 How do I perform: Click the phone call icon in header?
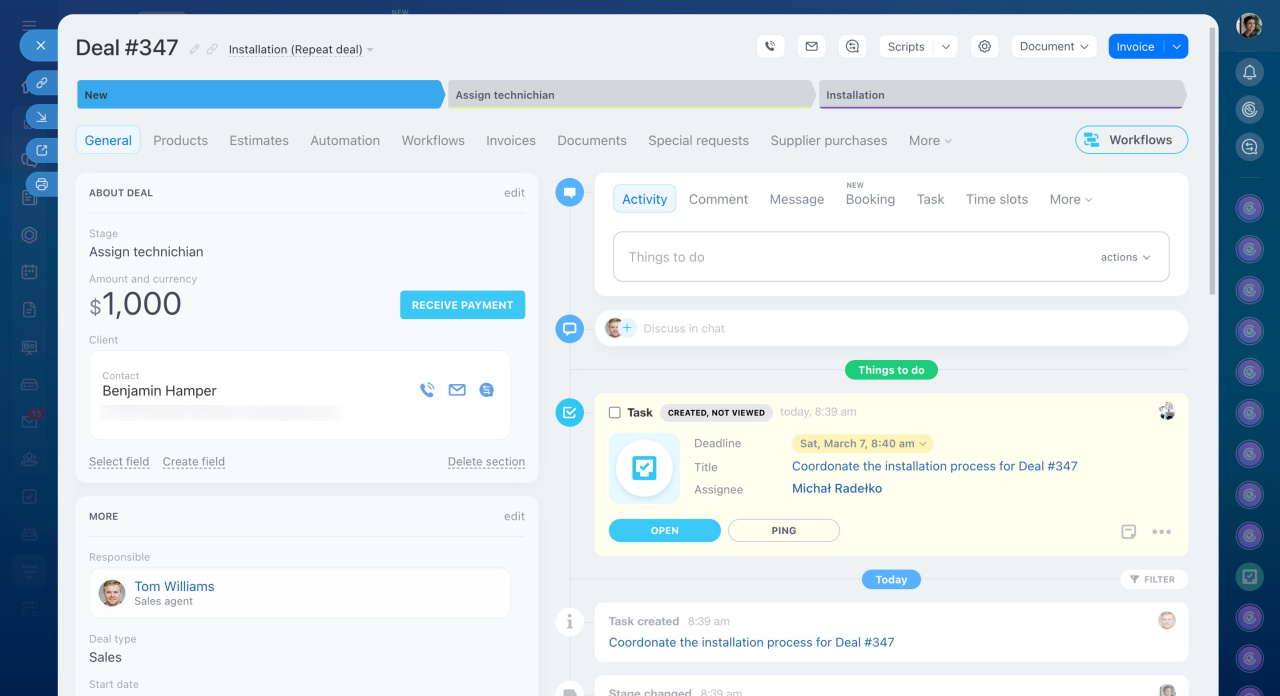pos(769,46)
